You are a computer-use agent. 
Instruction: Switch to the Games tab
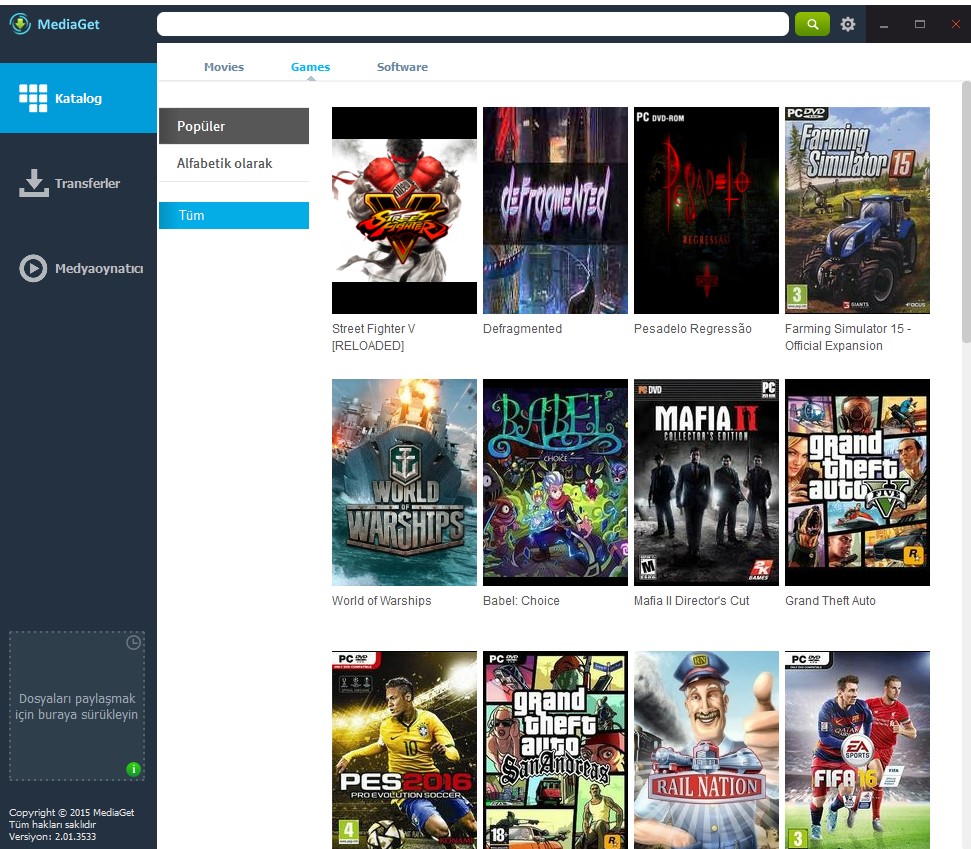coord(310,67)
